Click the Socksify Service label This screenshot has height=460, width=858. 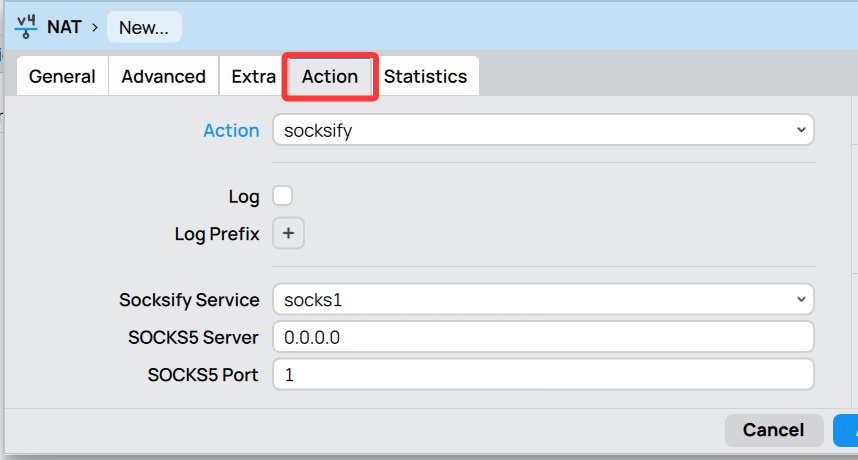pos(189,300)
